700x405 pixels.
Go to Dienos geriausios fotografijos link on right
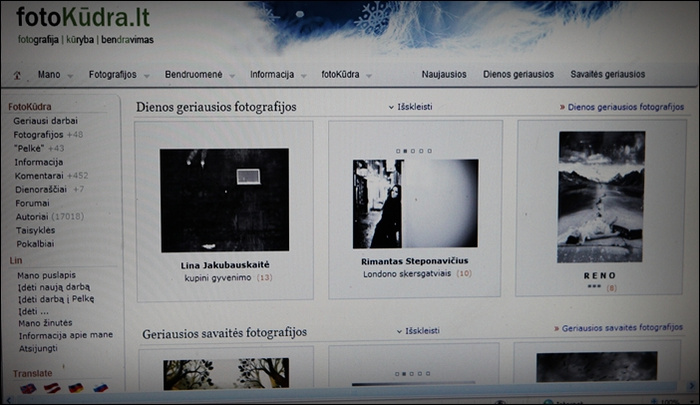[622, 106]
